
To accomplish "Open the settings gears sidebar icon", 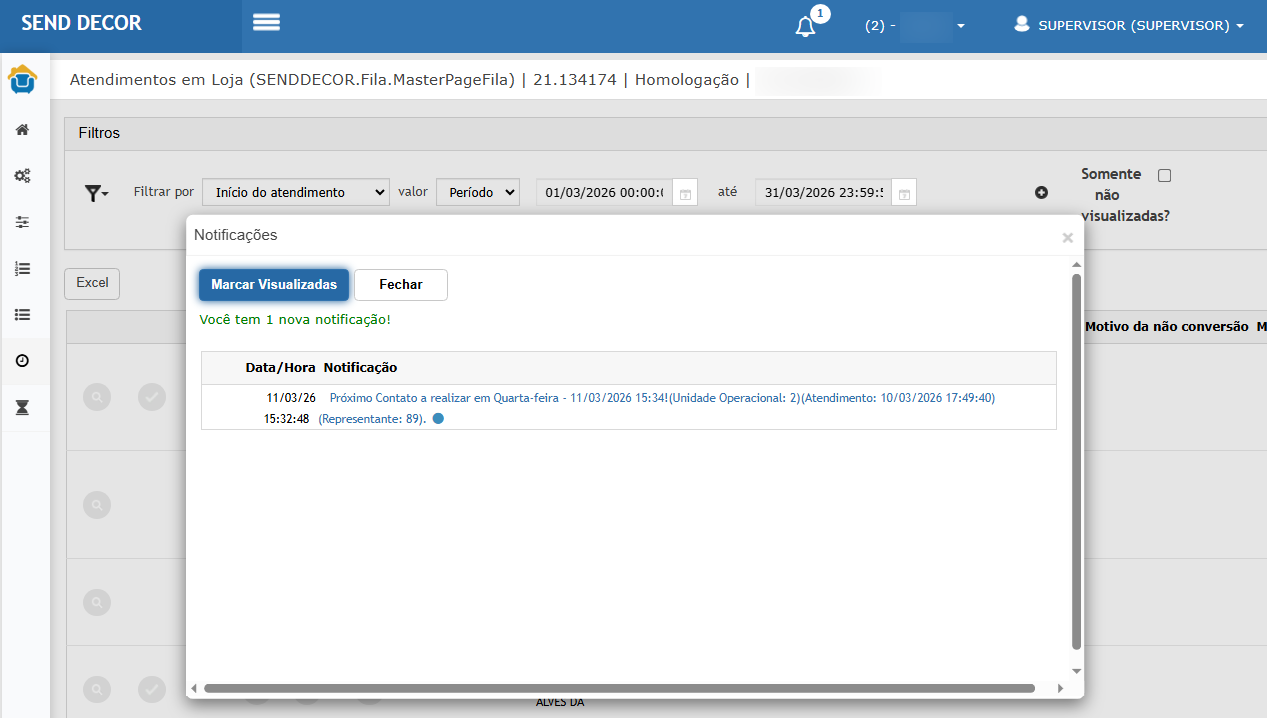I will click(x=22, y=176).
